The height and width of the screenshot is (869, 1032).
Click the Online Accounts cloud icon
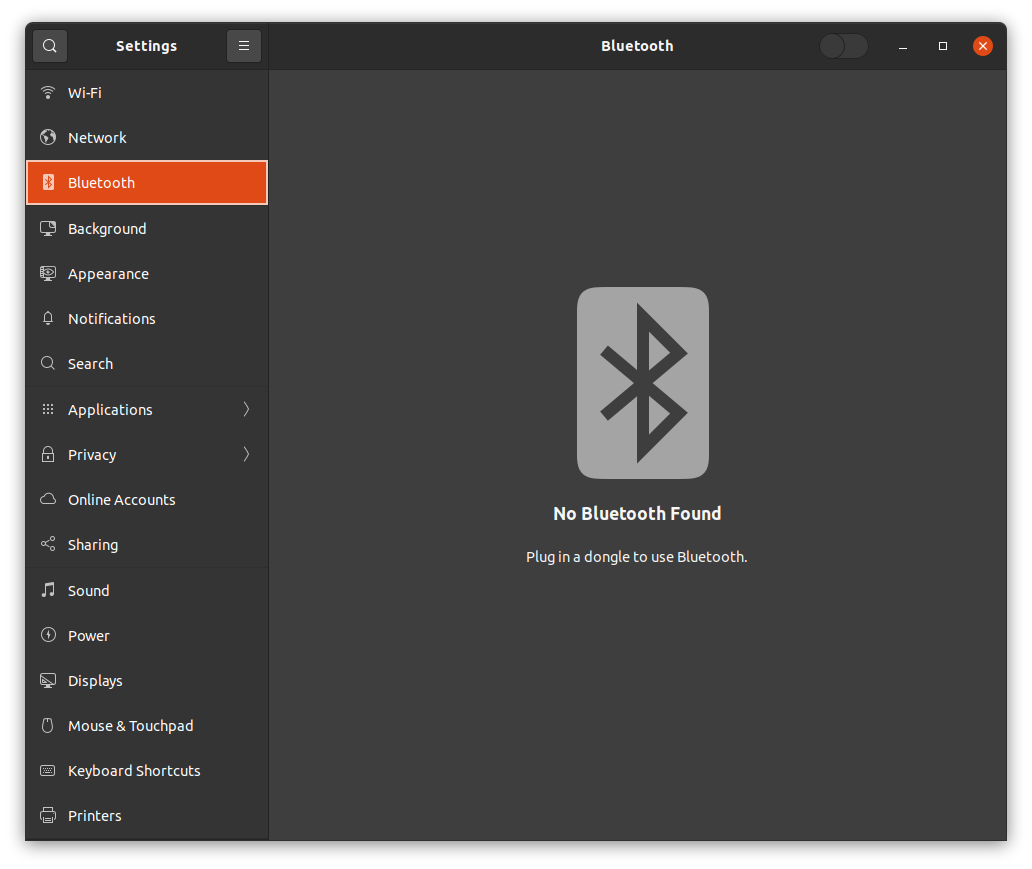click(48, 500)
